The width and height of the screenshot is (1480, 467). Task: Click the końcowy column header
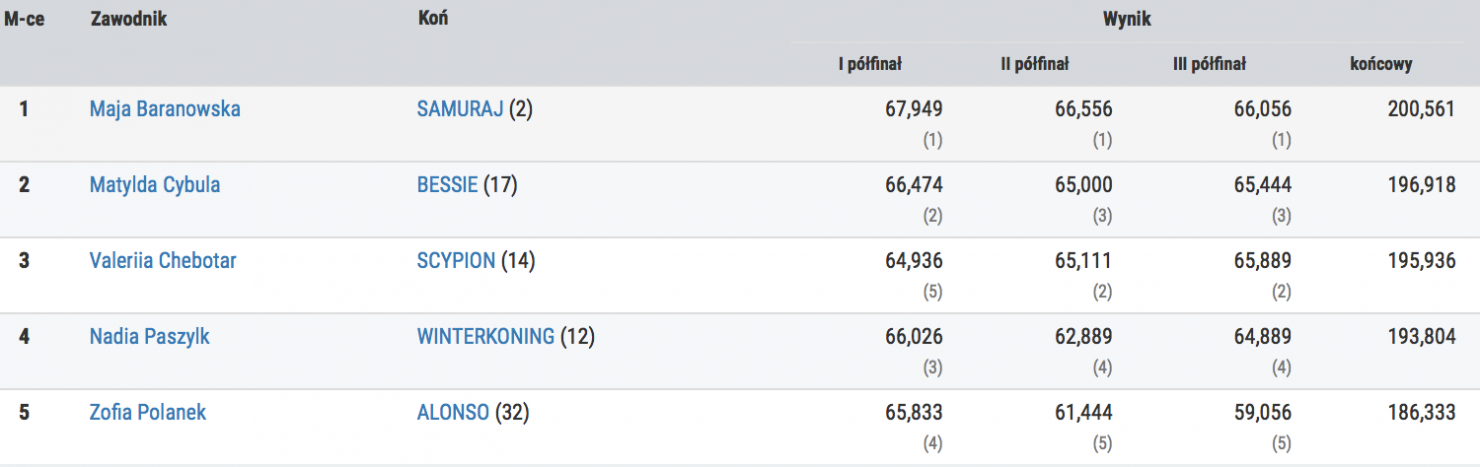[1381, 65]
